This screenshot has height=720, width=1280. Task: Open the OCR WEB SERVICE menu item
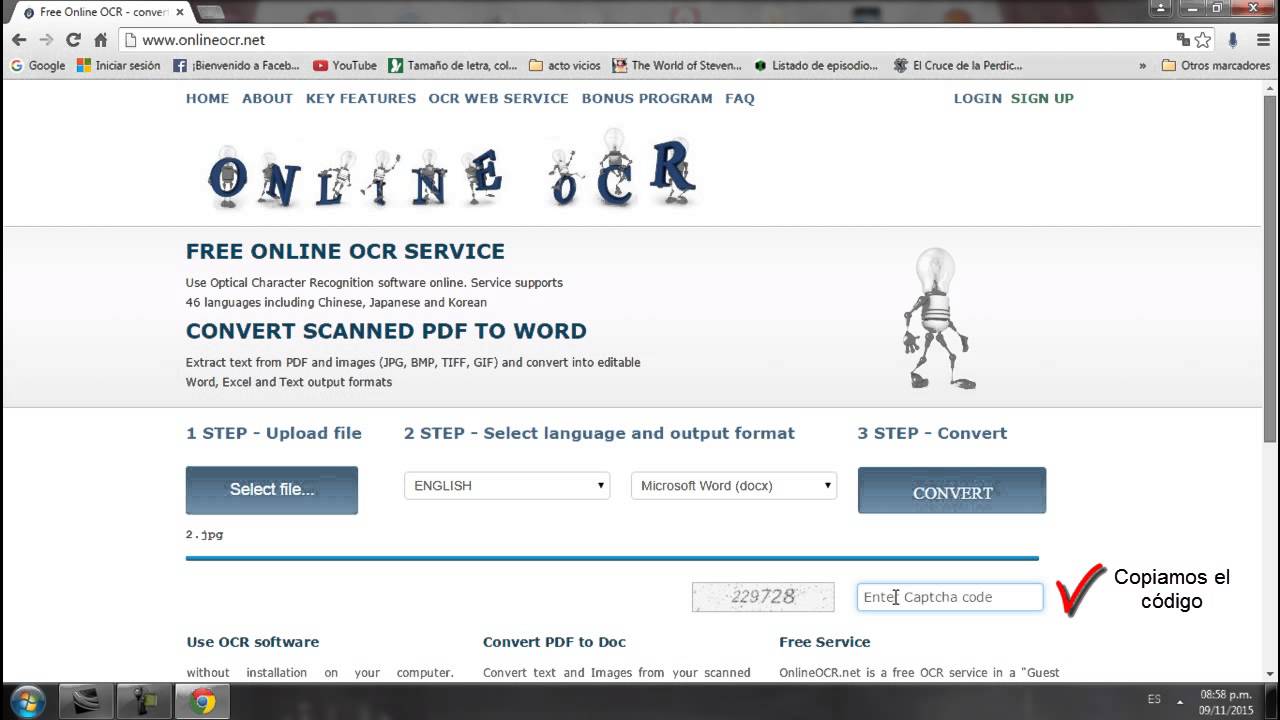[498, 98]
